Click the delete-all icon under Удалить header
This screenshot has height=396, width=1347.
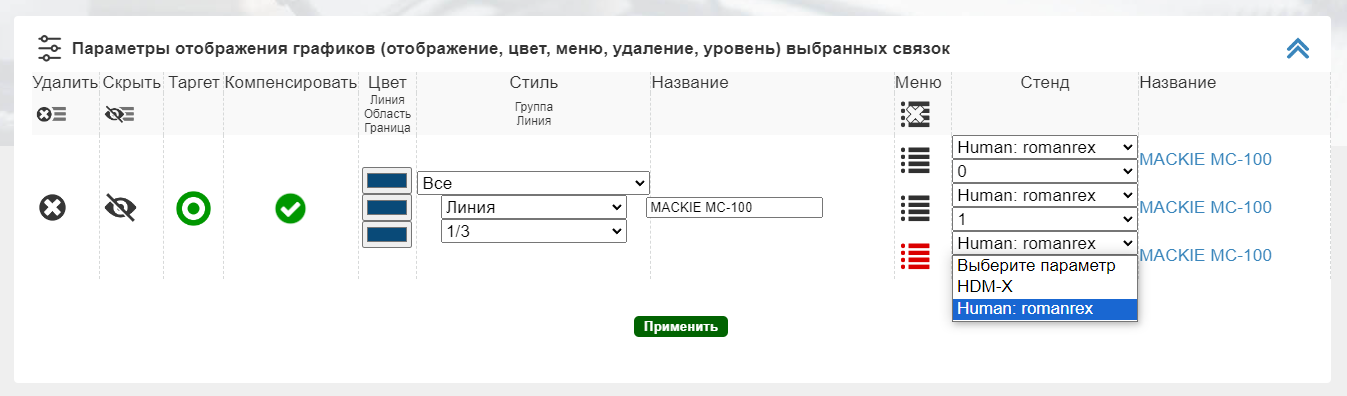pos(51,114)
